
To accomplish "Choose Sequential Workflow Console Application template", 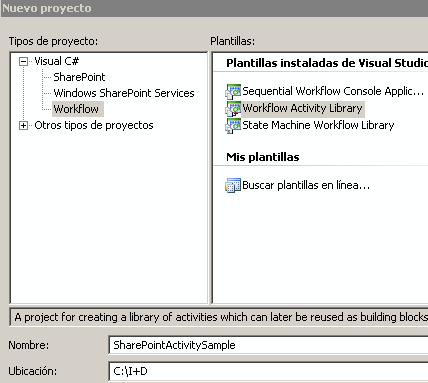I will tap(333, 91).
